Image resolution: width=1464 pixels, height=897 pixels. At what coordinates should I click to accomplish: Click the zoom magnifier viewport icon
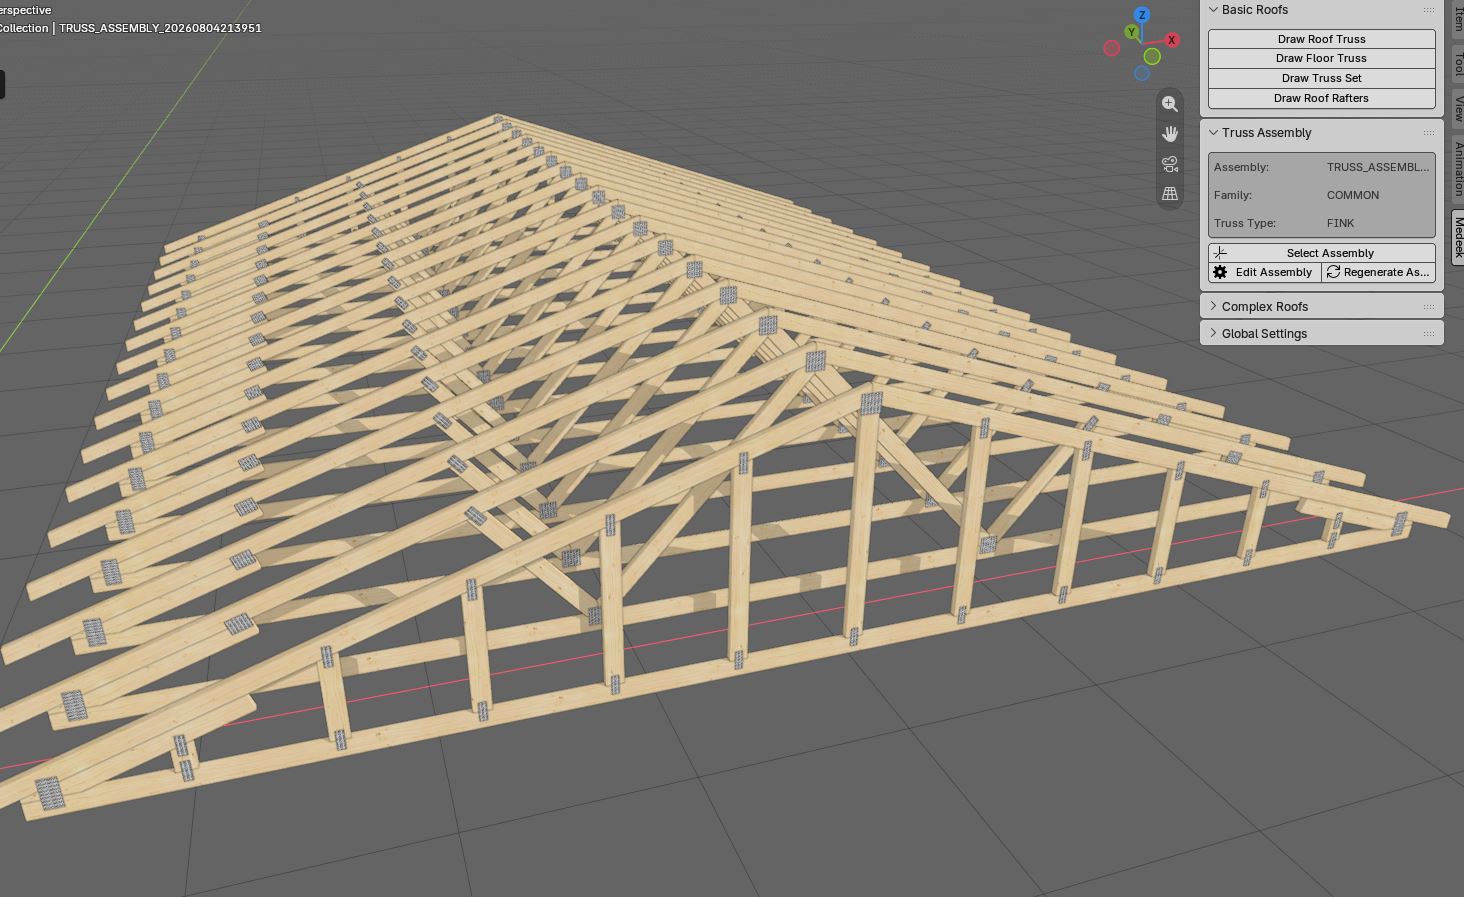[1170, 104]
